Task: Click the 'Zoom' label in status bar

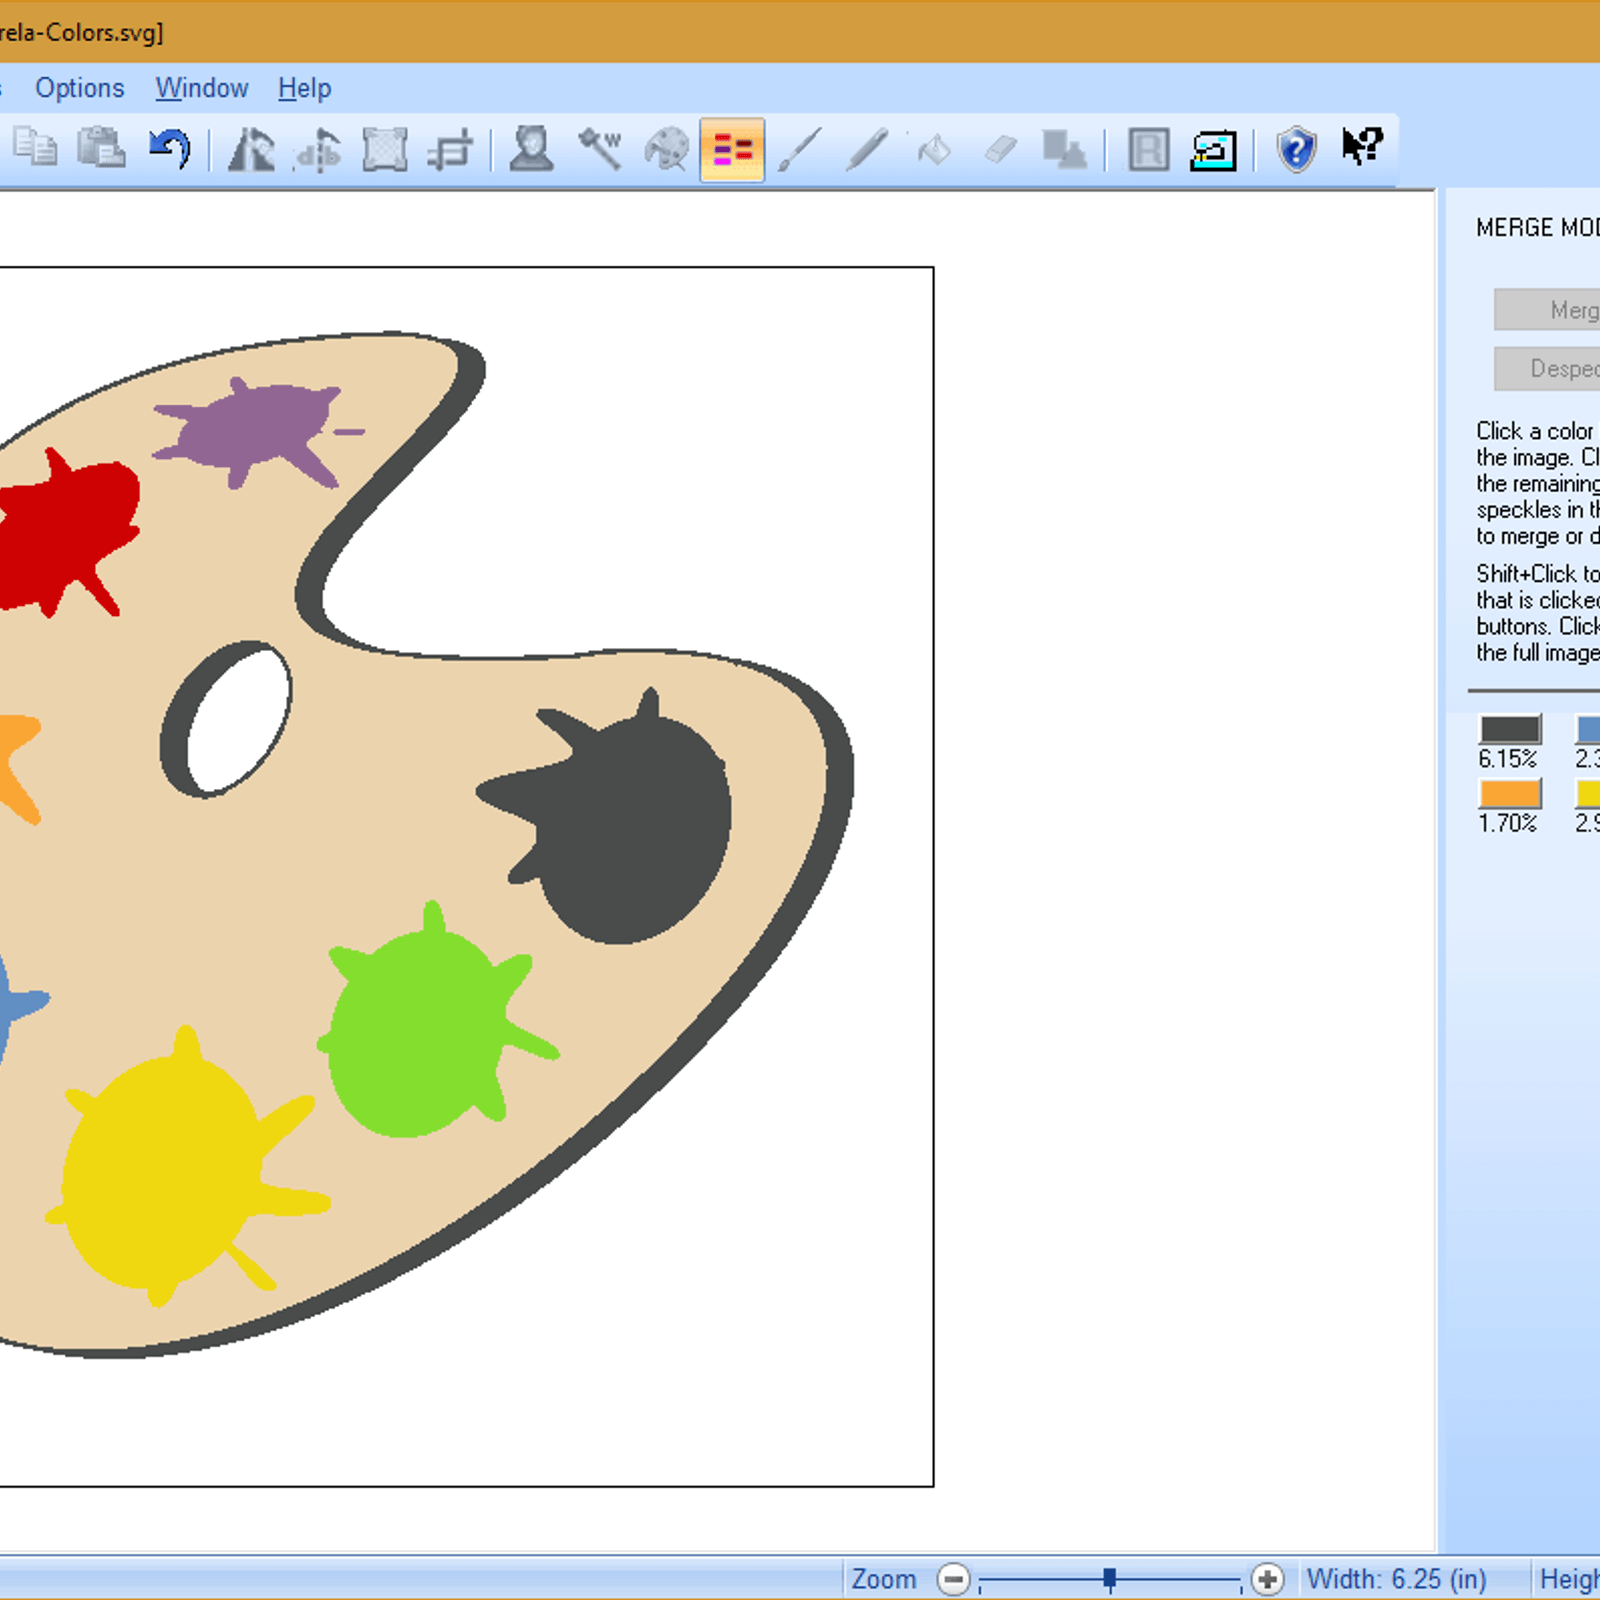Action: coord(884,1579)
